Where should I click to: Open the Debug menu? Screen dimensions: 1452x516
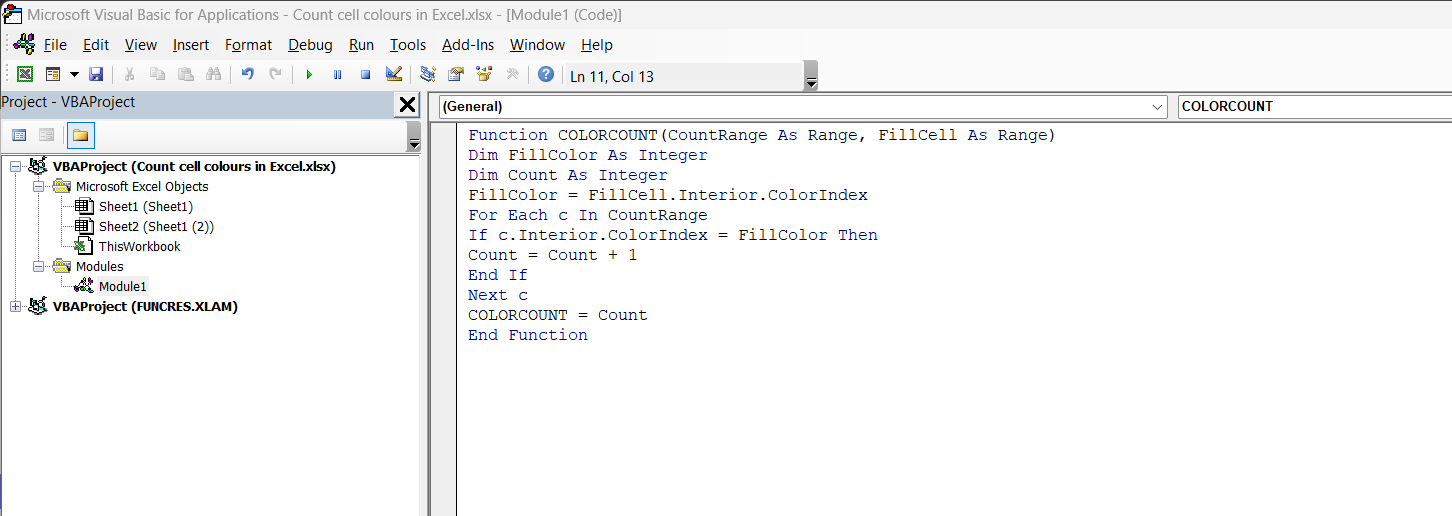tap(311, 45)
